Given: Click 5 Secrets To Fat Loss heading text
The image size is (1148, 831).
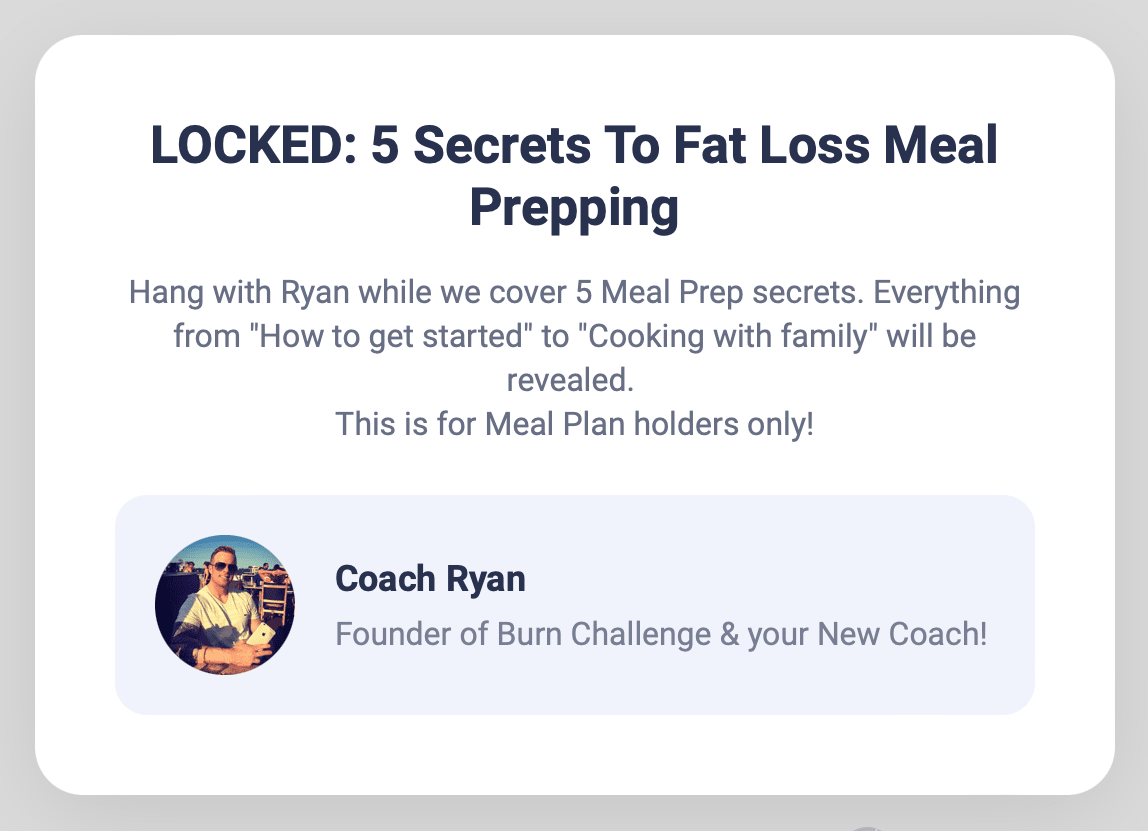Looking at the screenshot, I should (x=619, y=145).
